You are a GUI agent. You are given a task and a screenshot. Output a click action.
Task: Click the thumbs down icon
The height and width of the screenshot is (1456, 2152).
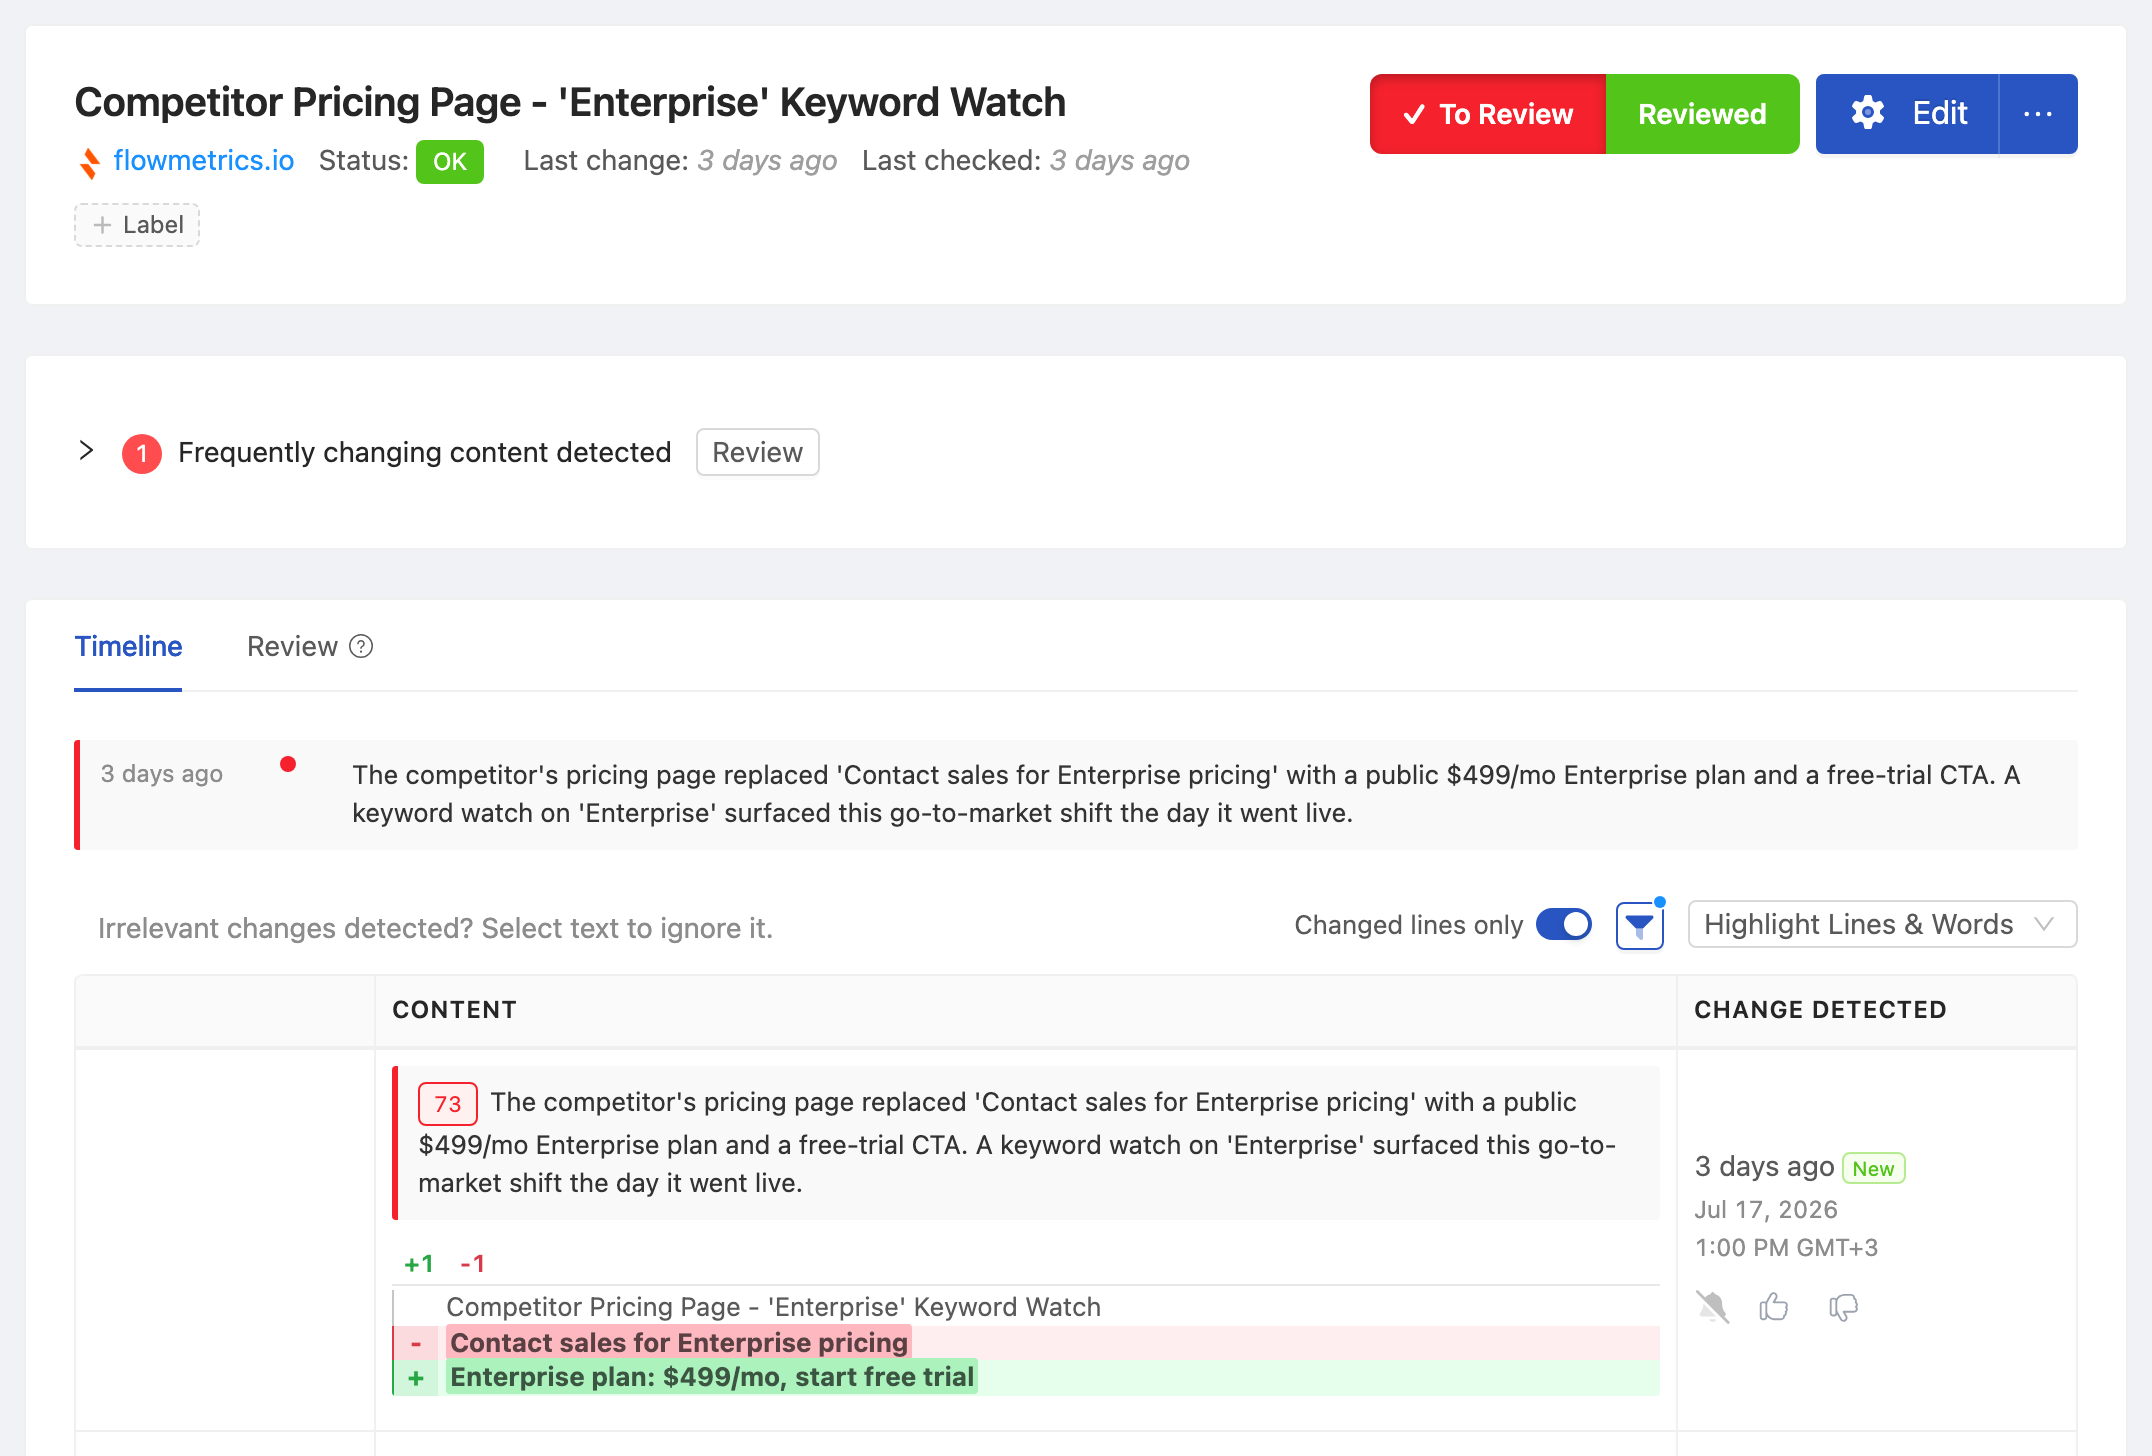[x=1843, y=1307]
